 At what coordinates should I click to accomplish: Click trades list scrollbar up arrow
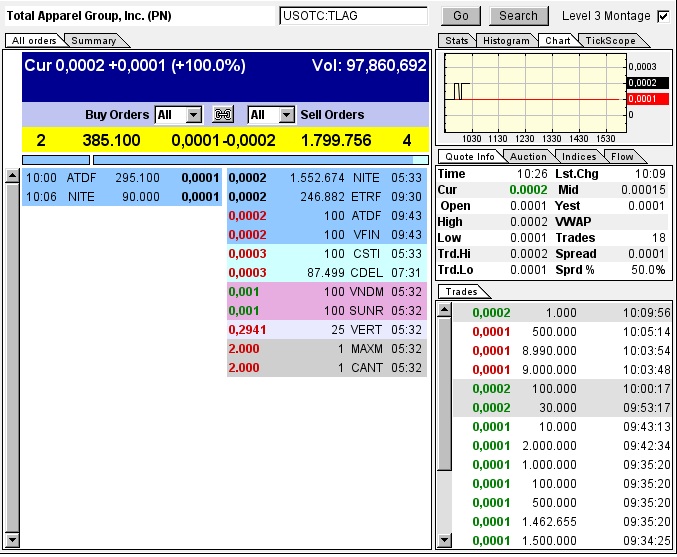point(444,310)
